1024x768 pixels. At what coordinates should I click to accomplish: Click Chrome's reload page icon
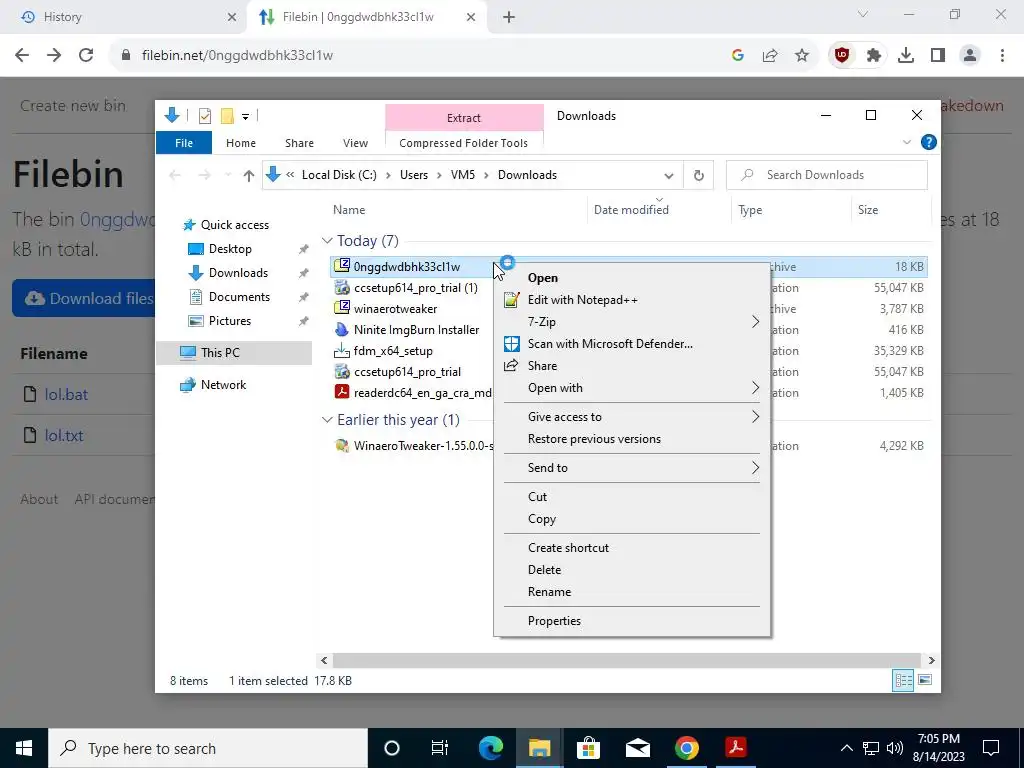86,56
